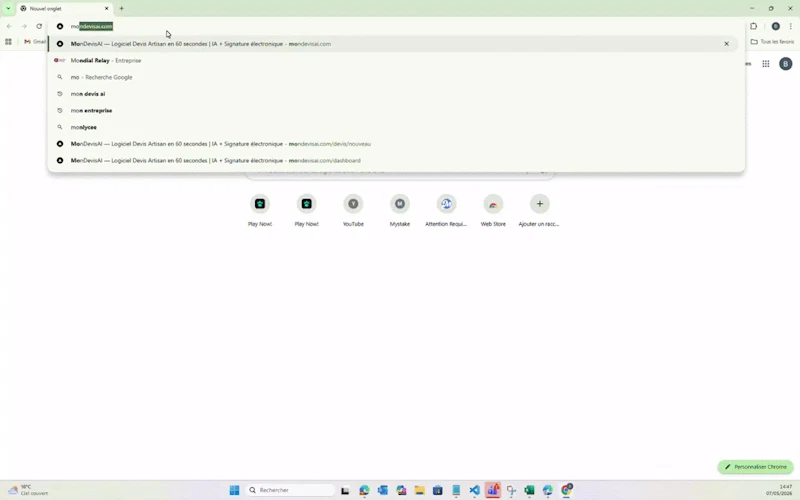Click the browser forward arrow
Viewport: 800px width, 500px height.
[x=24, y=26]
